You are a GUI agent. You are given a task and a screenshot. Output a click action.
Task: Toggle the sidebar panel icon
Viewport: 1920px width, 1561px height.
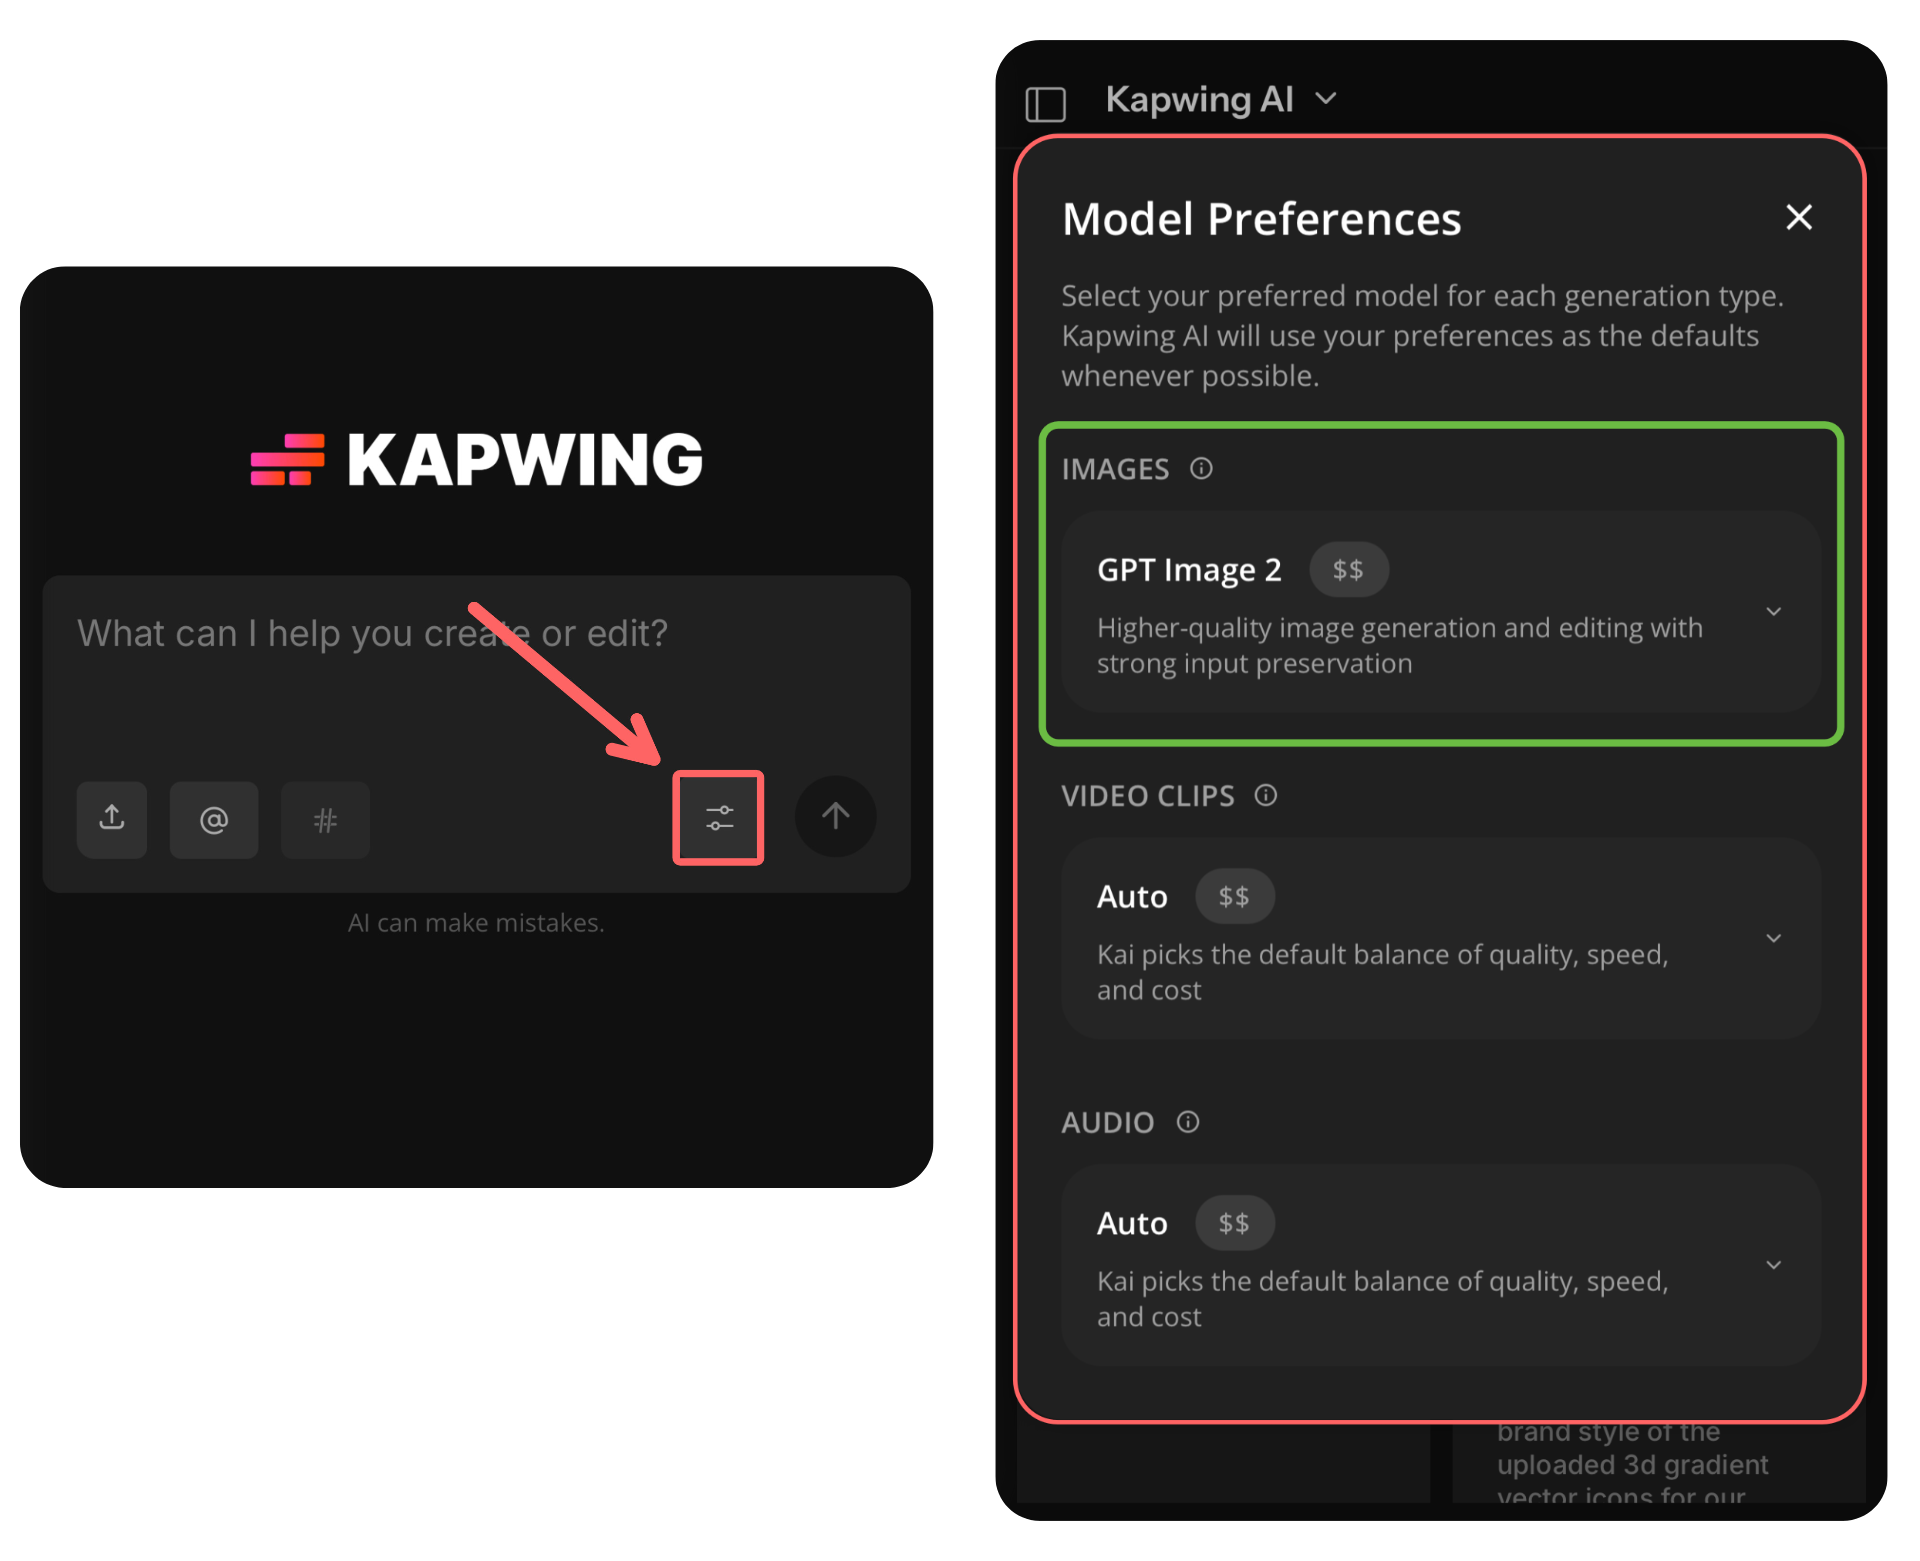pos(1046,103)
